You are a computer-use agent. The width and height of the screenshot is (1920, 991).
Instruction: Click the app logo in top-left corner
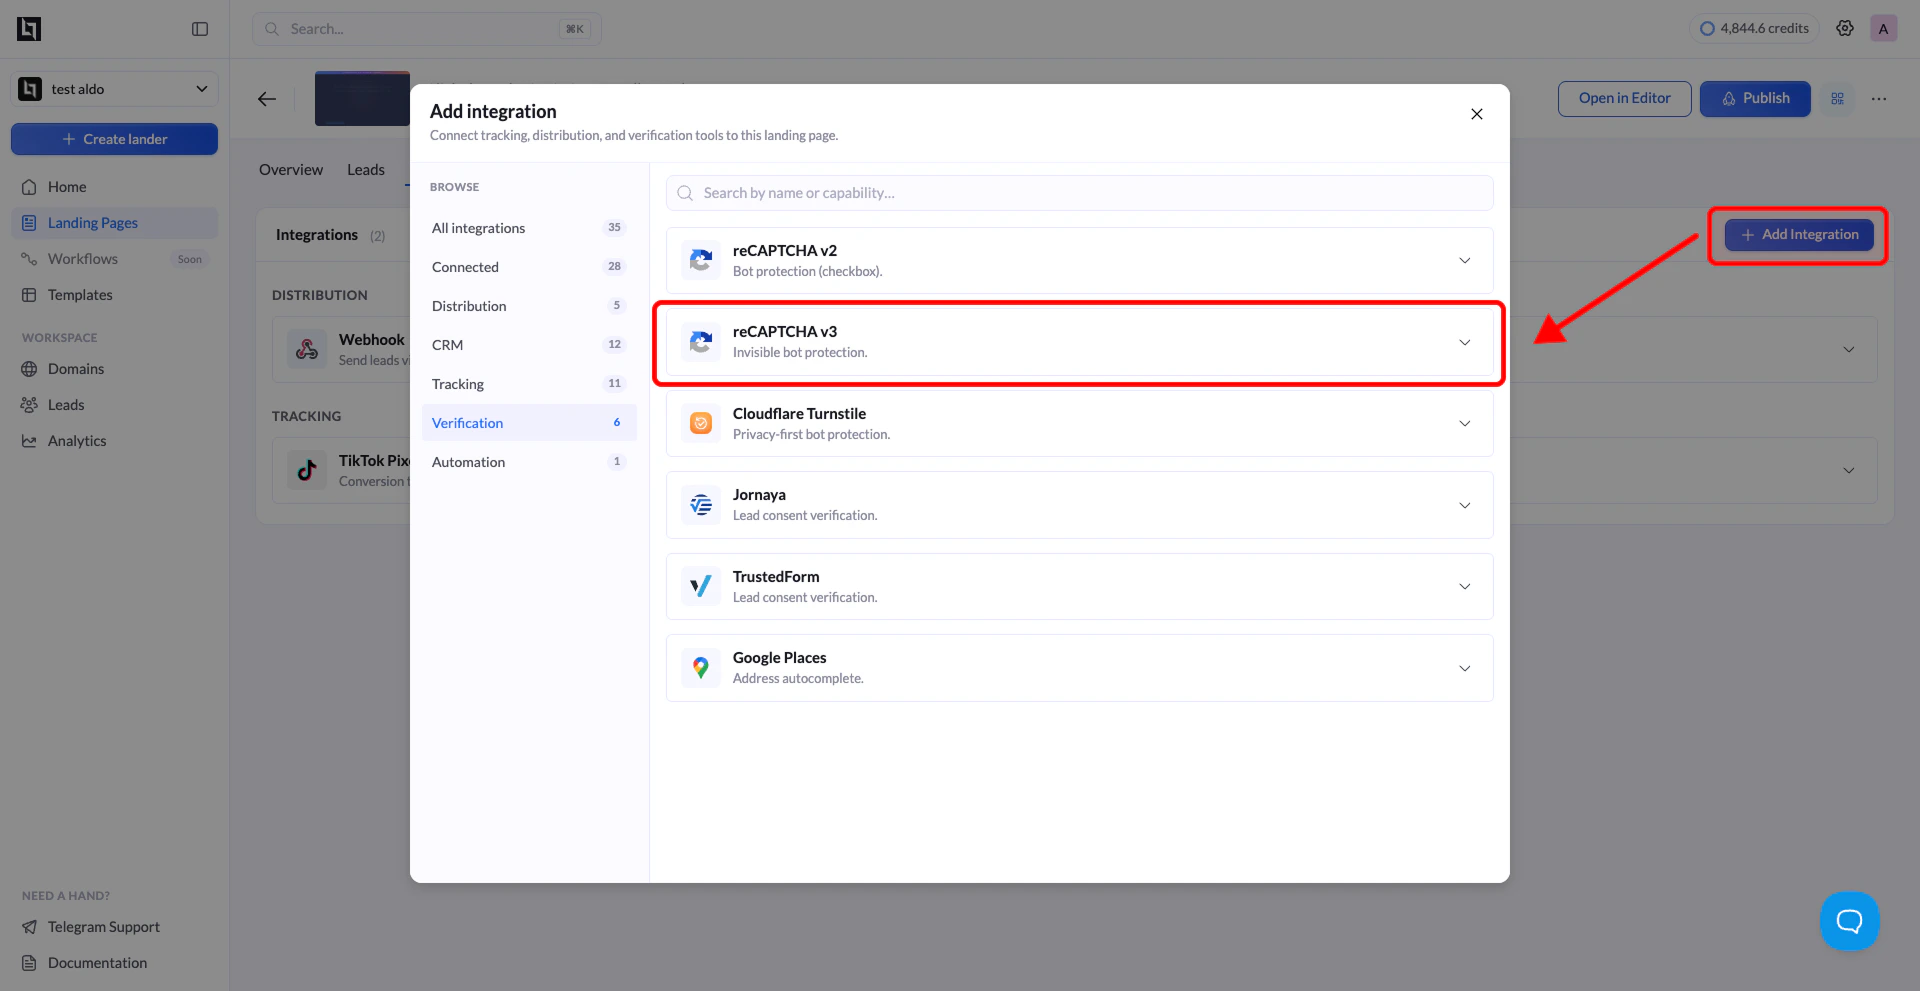[x=29, y=29]
